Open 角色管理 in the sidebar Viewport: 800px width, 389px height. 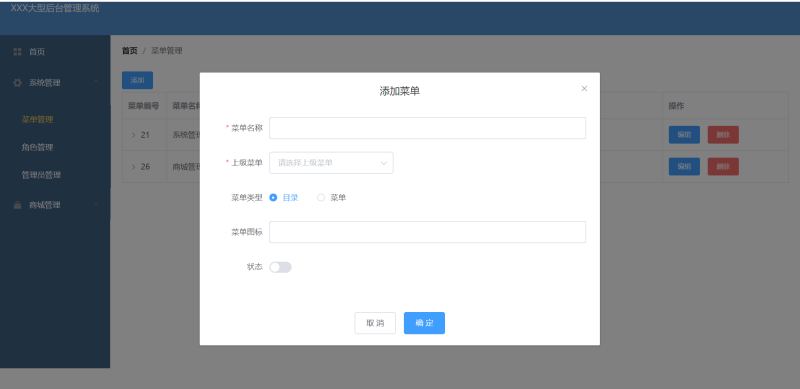pyautogui.click(x=37, y=147)
